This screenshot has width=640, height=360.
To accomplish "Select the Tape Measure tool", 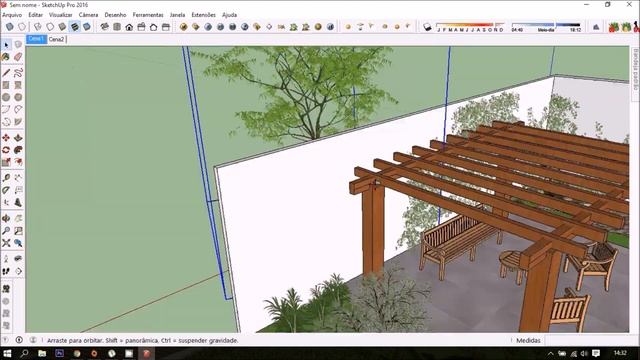I will 6,178.
